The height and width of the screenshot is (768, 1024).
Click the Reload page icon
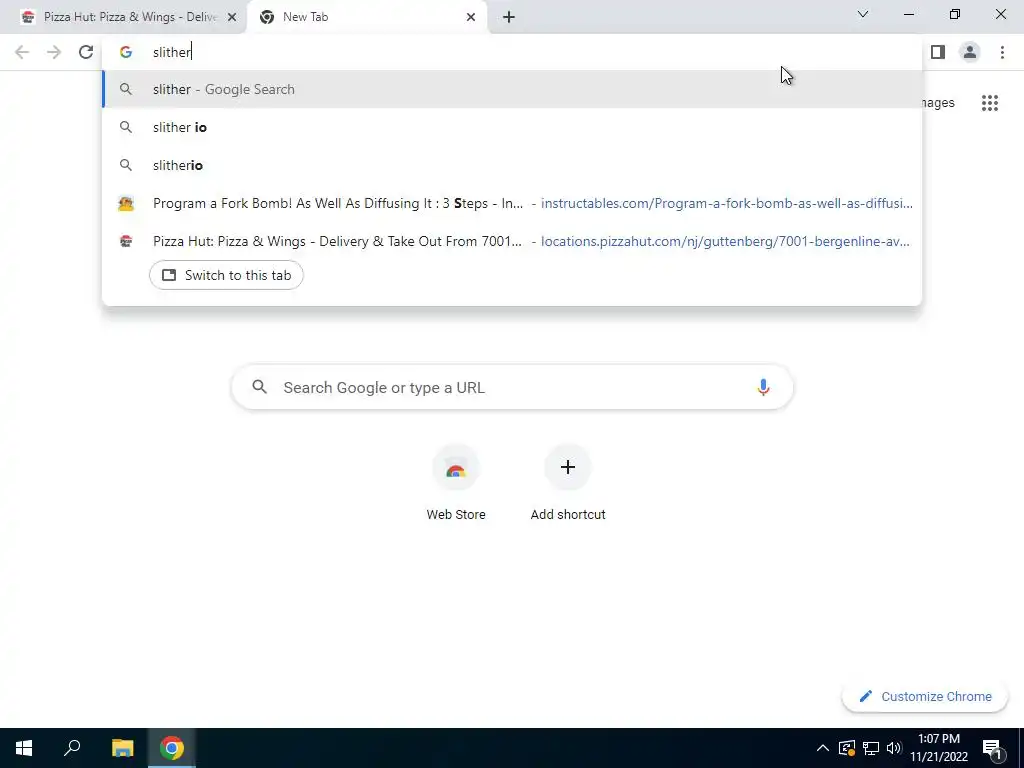click(x=86, y=52)
